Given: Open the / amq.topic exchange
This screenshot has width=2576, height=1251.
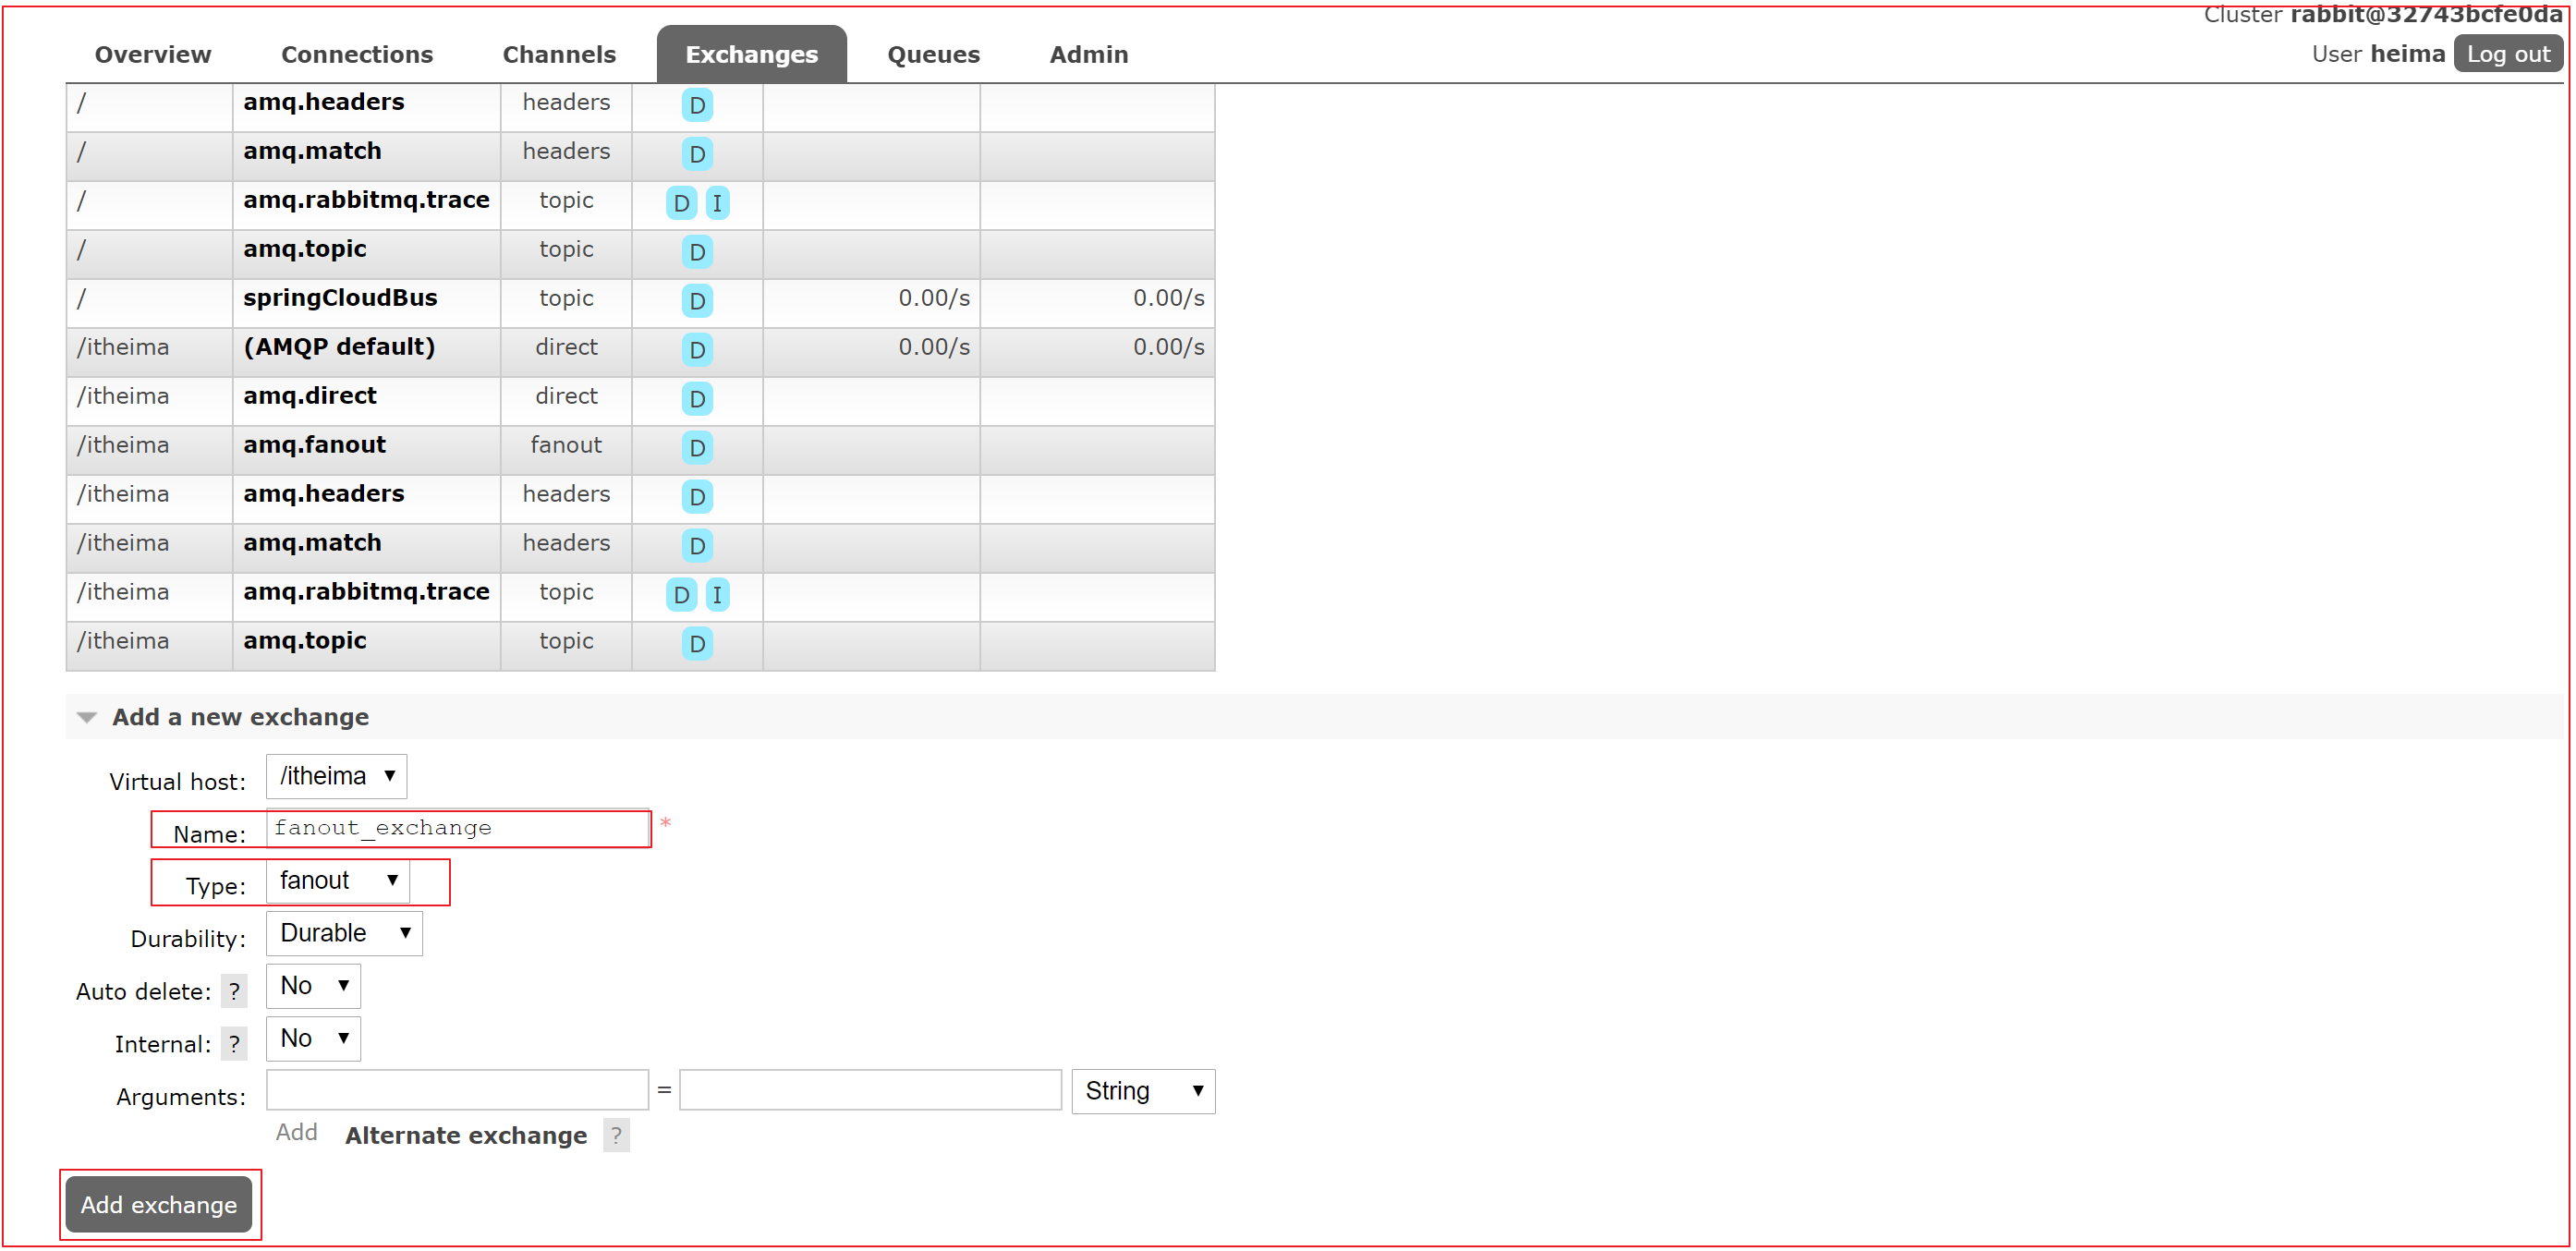Looking at the screenshot, I should click(305, 249).
